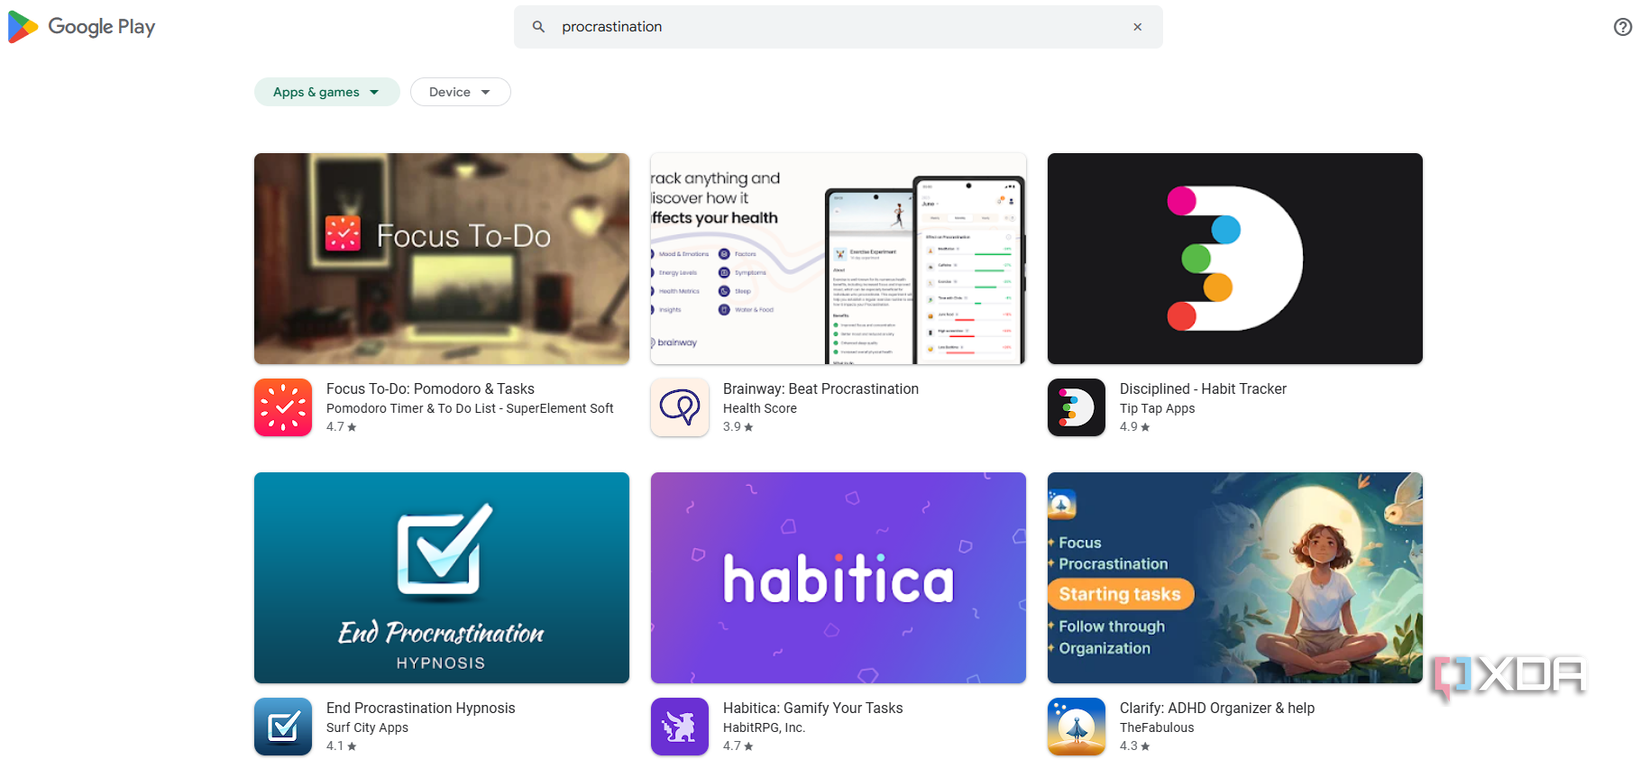Click the Surf City Apps developer name

pos(367,728)
